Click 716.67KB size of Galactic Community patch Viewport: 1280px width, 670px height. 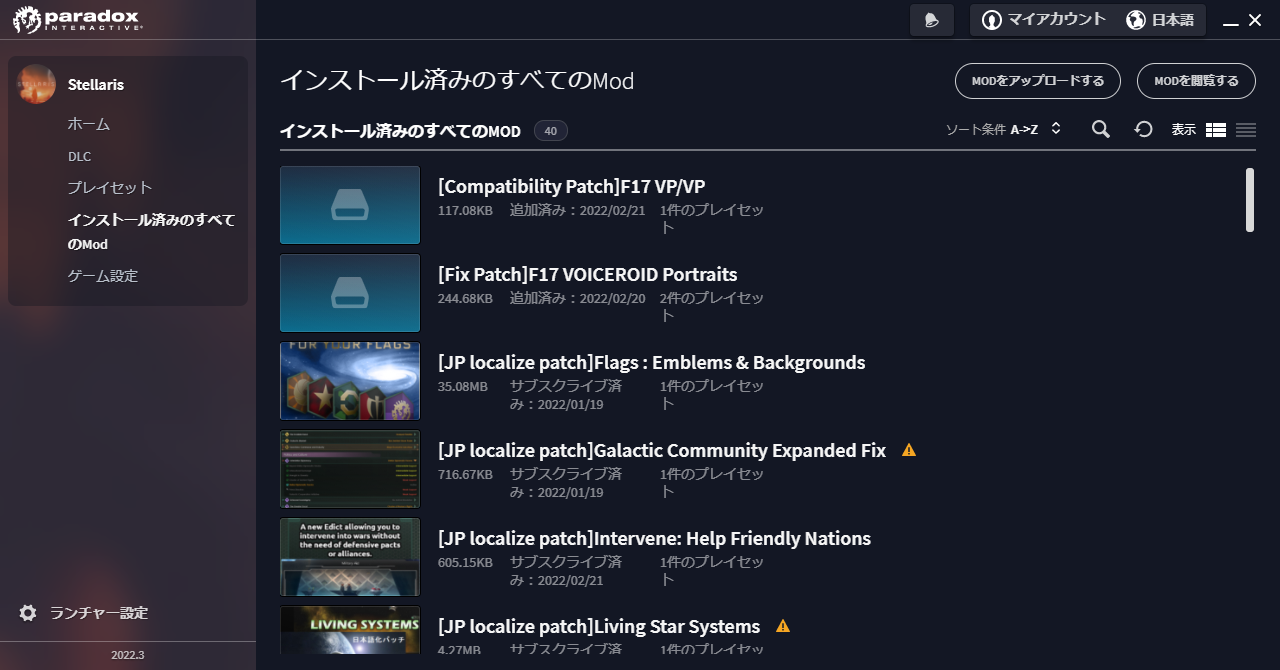pos(465,475)
